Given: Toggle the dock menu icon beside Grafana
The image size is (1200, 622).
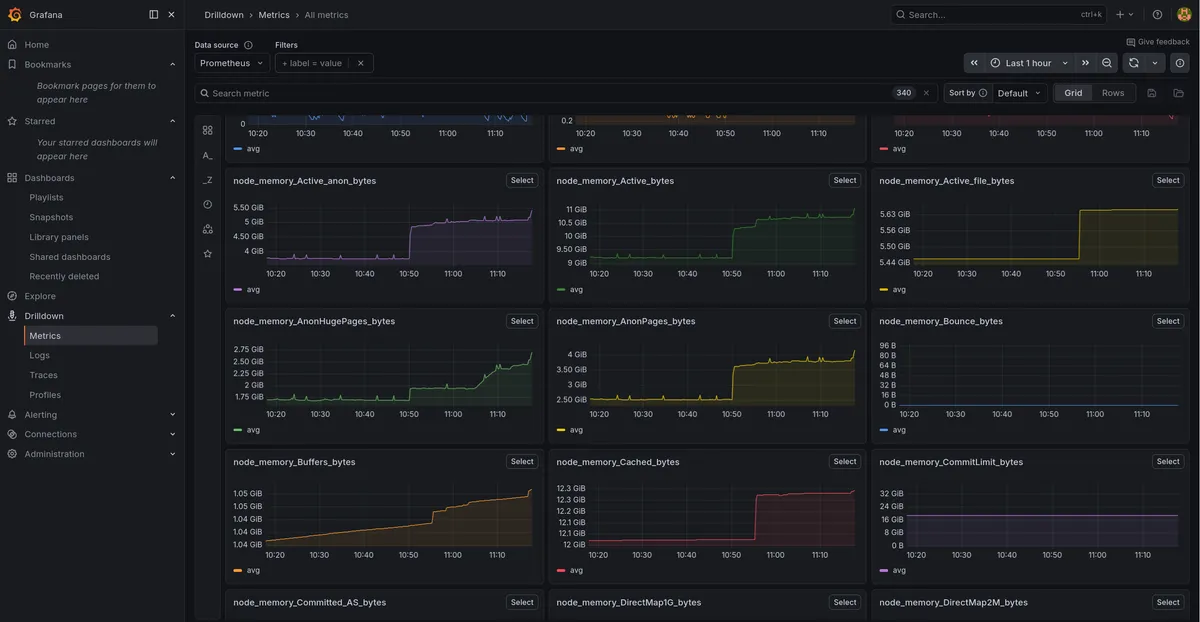Looking at the screenshot, I should click(x=153, y=14).
